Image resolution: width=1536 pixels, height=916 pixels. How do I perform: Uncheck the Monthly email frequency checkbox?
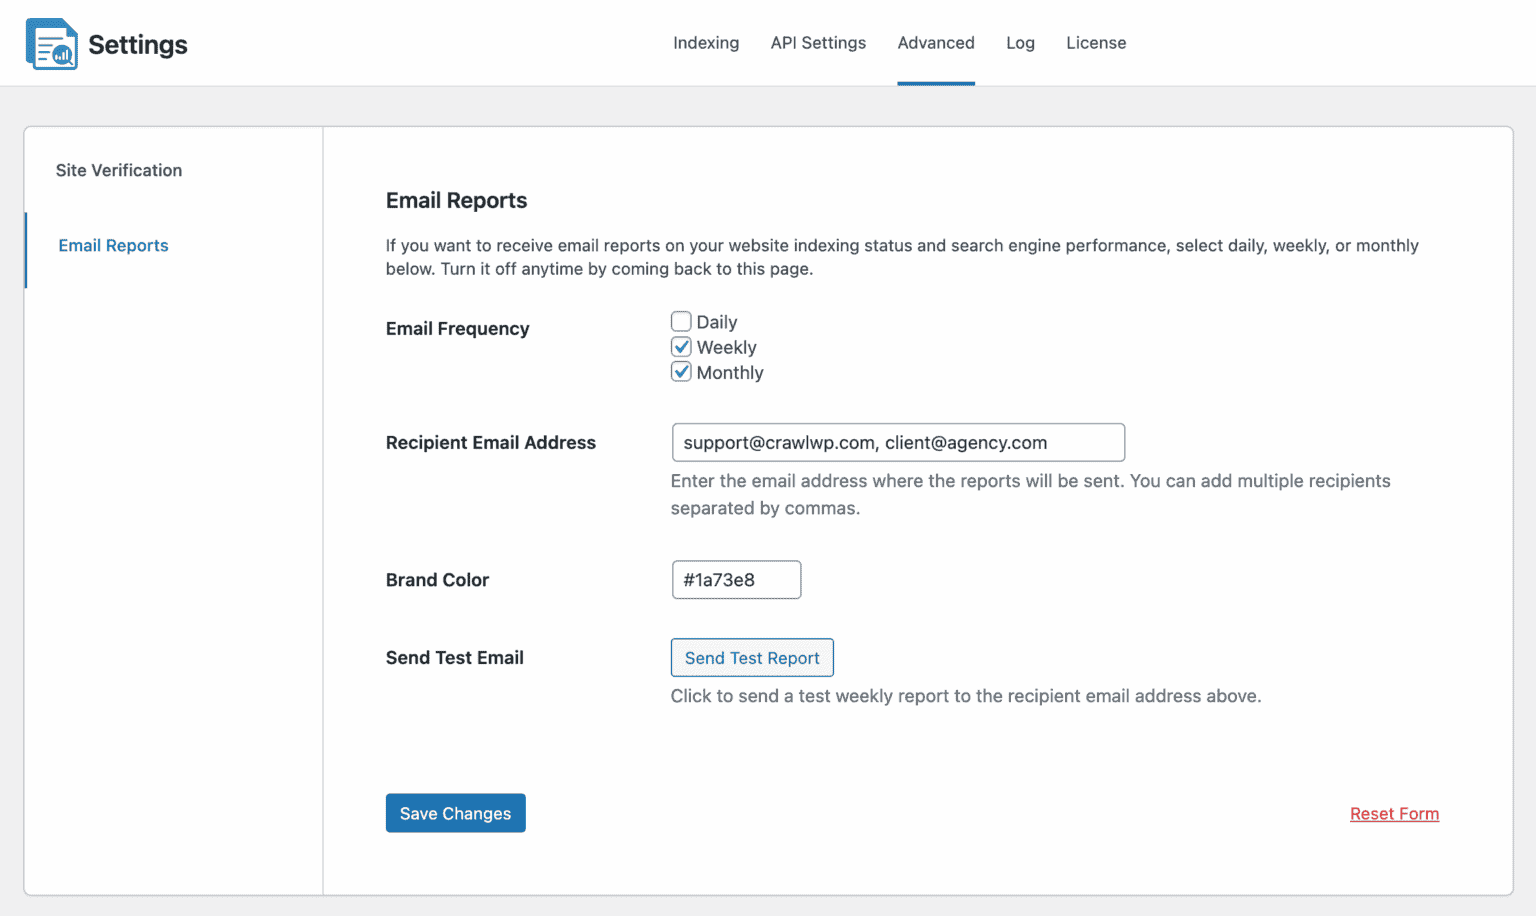tap(681, 372)
